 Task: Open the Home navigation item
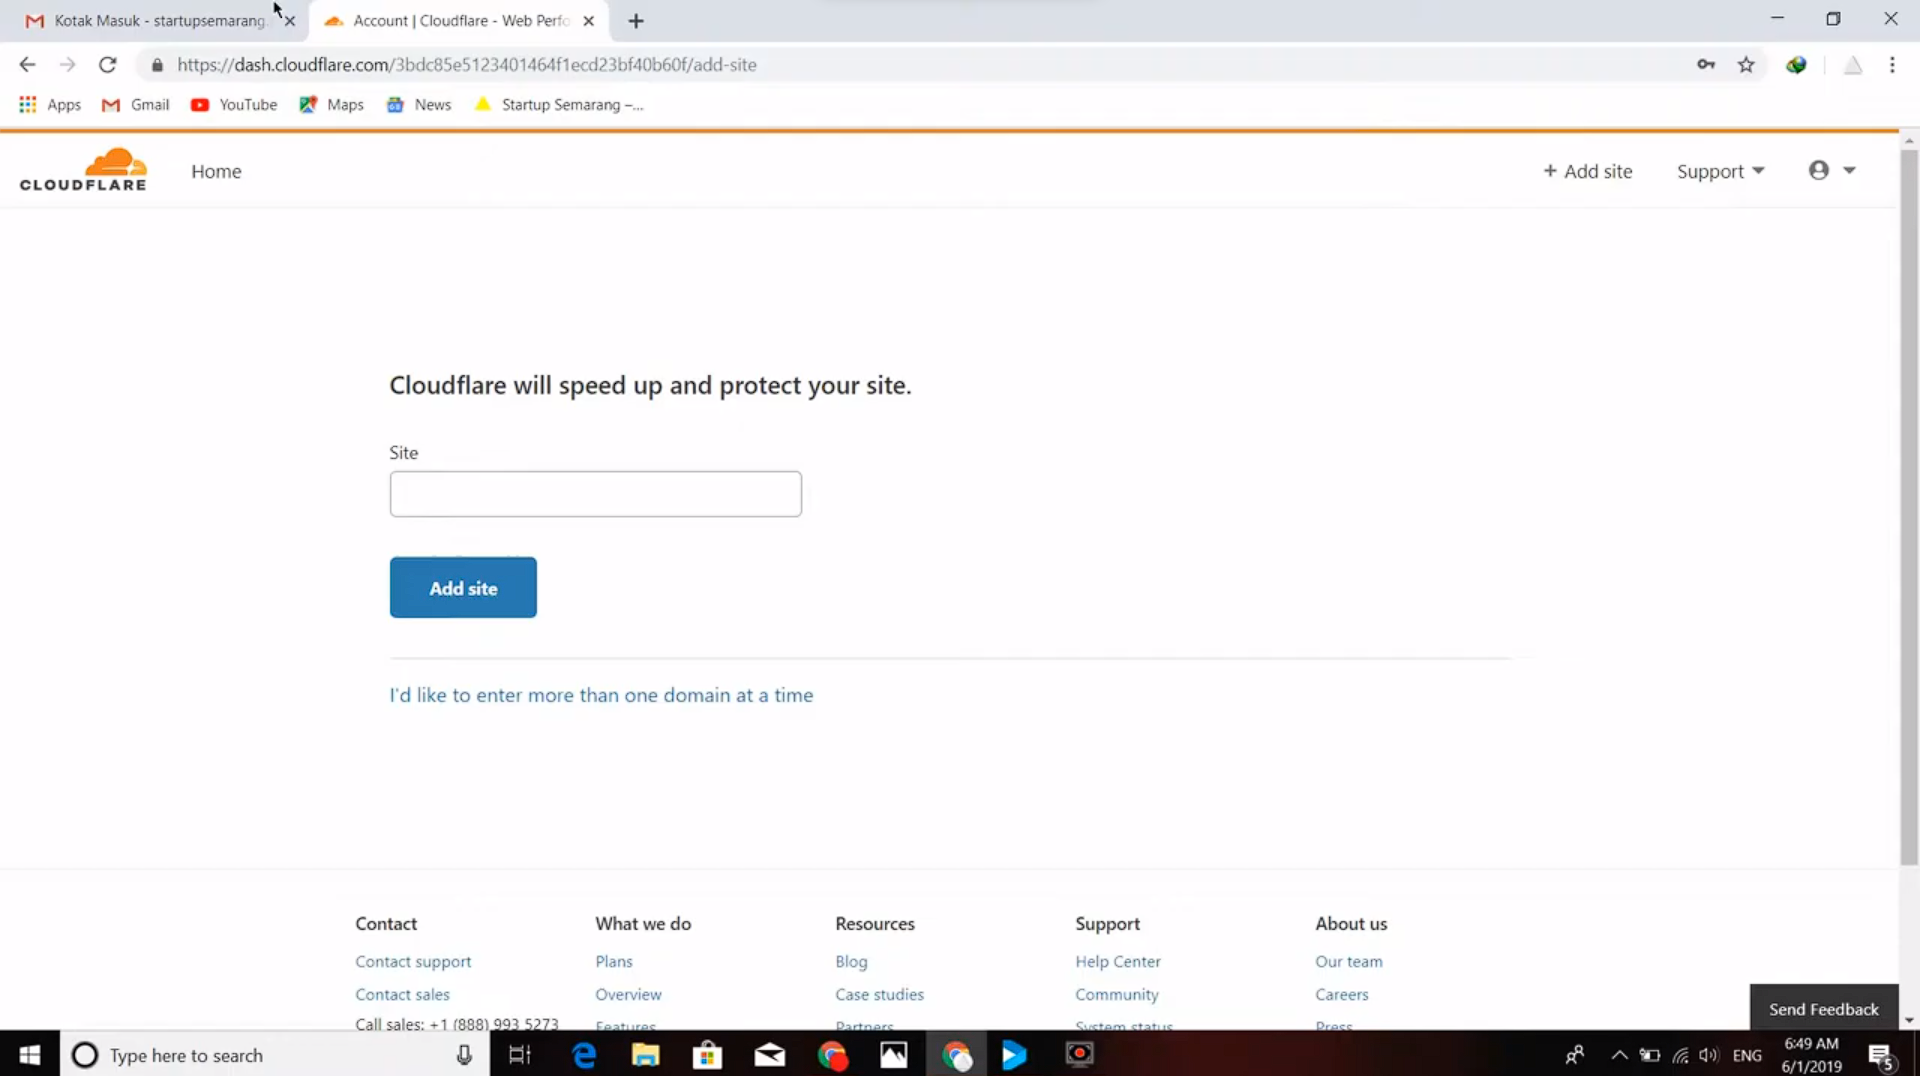[216, 171]
